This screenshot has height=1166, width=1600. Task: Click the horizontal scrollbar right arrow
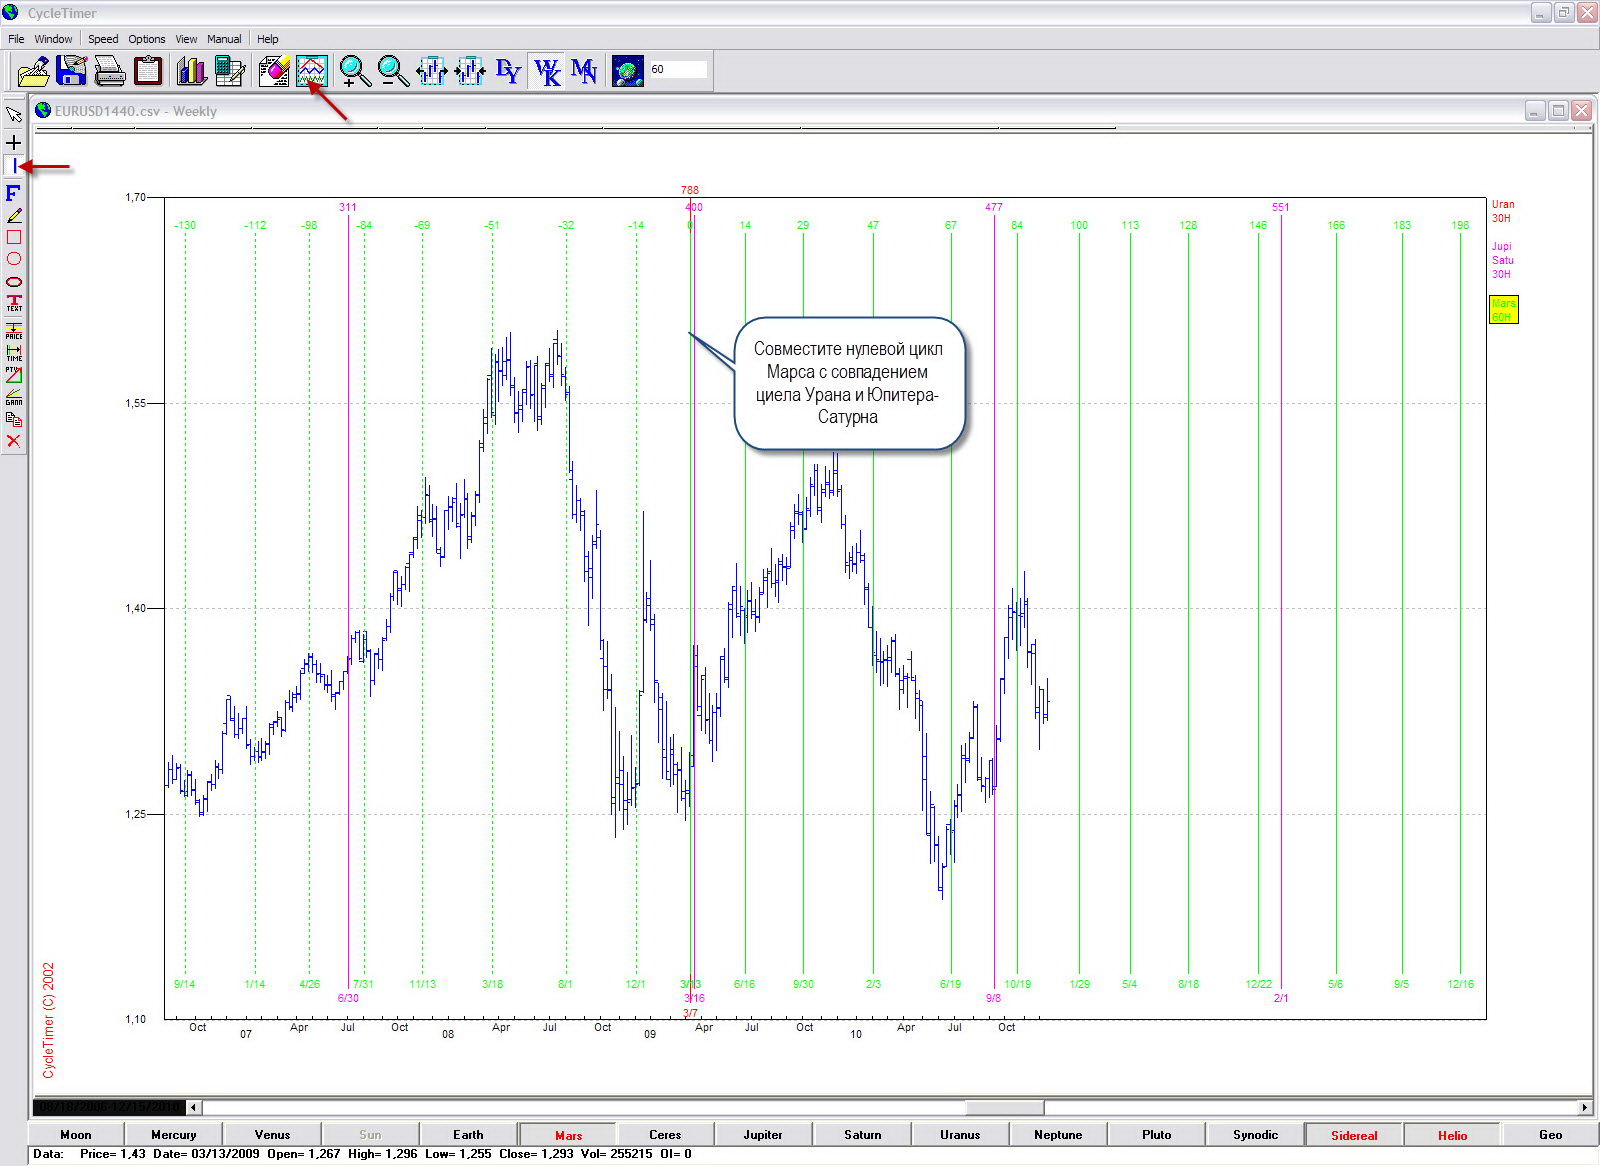(x=1584, y=1107)
